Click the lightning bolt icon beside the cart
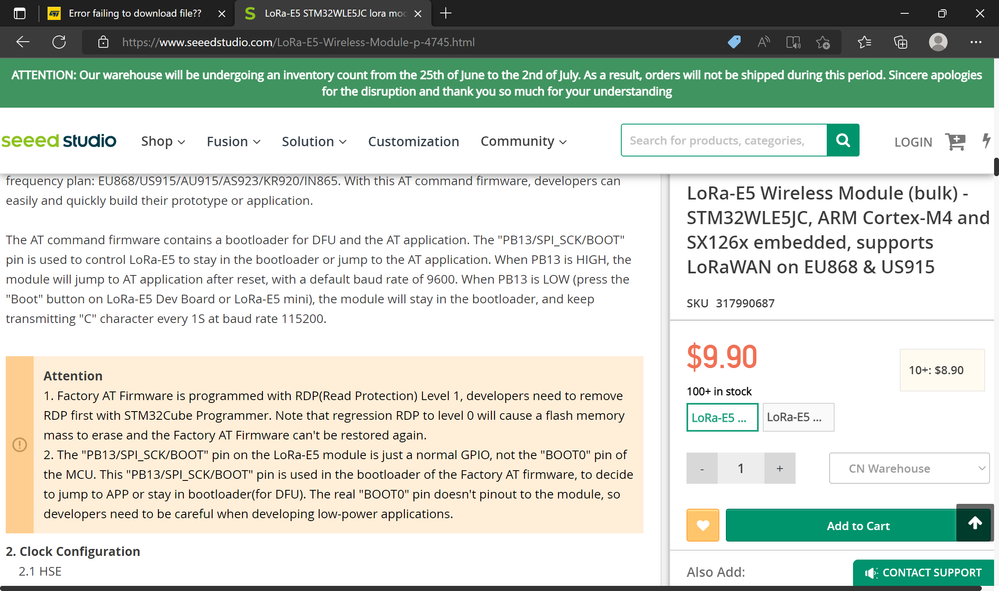This screenshot has height=591, width=999. coord(986,141)
